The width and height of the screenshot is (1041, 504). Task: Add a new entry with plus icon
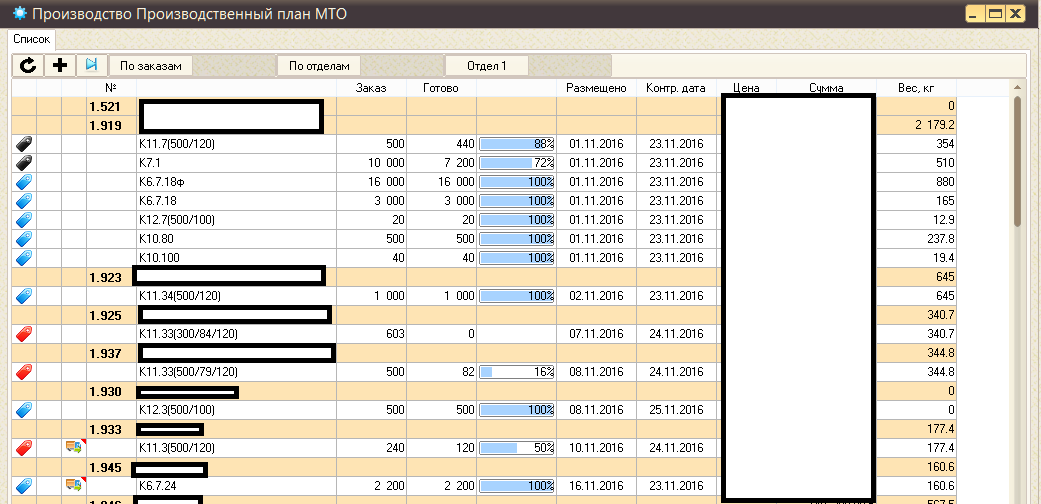(60, 65)
